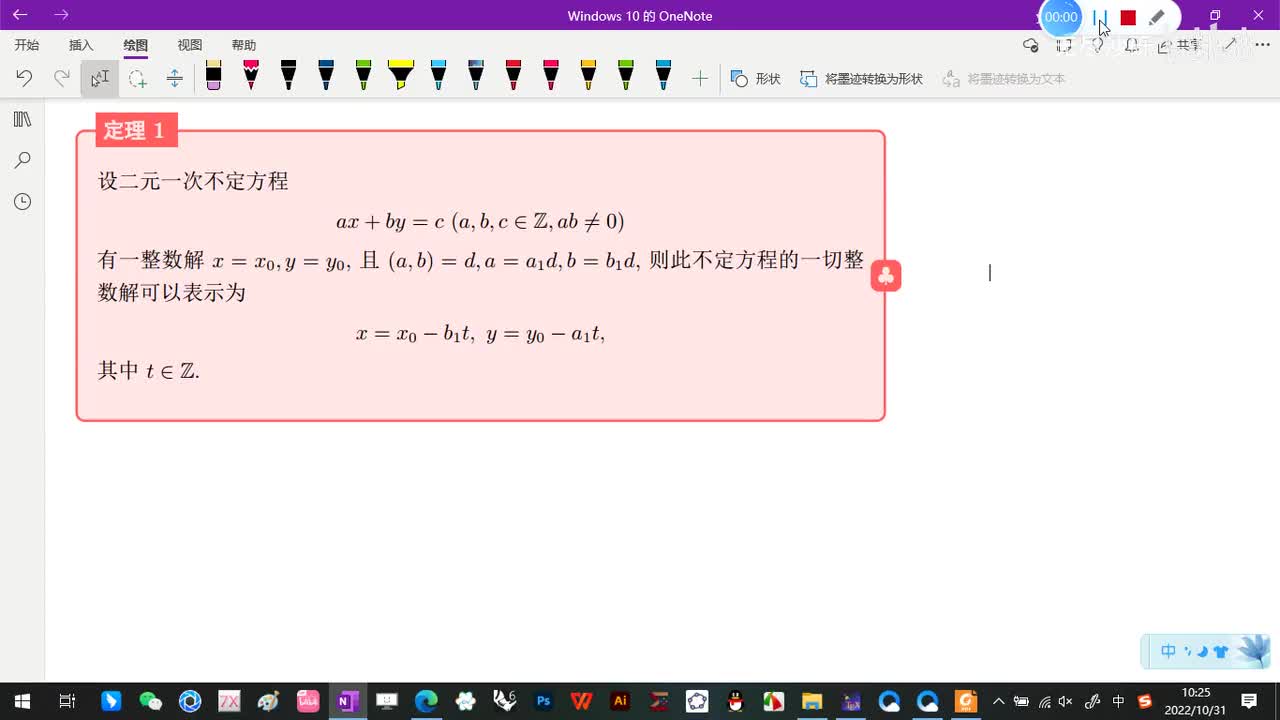This screenshot has height=720, width=1280.
Task: Open Adobe Illustrator from the taskbar
Action: coord(620,701)
